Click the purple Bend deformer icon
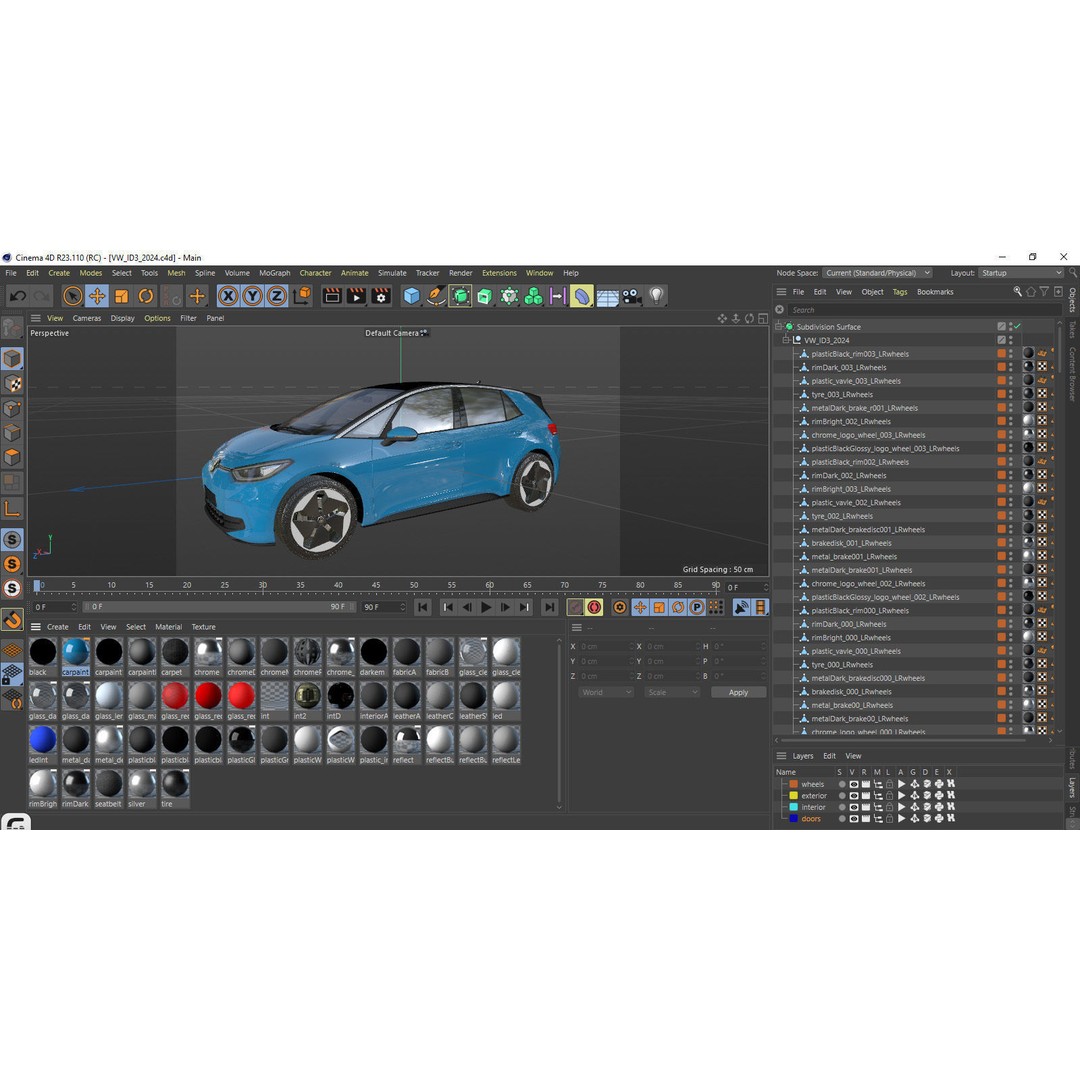 [x=581, y=296]
